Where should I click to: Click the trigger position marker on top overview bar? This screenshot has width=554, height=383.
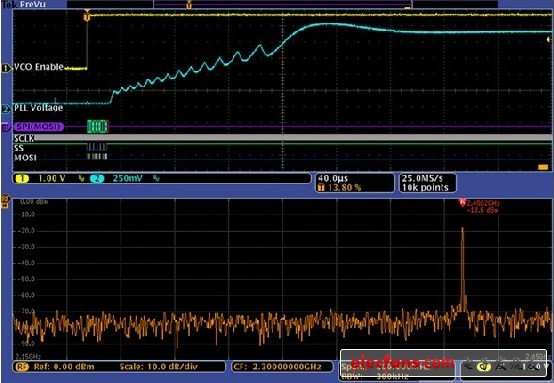click(x=189, y=5)
